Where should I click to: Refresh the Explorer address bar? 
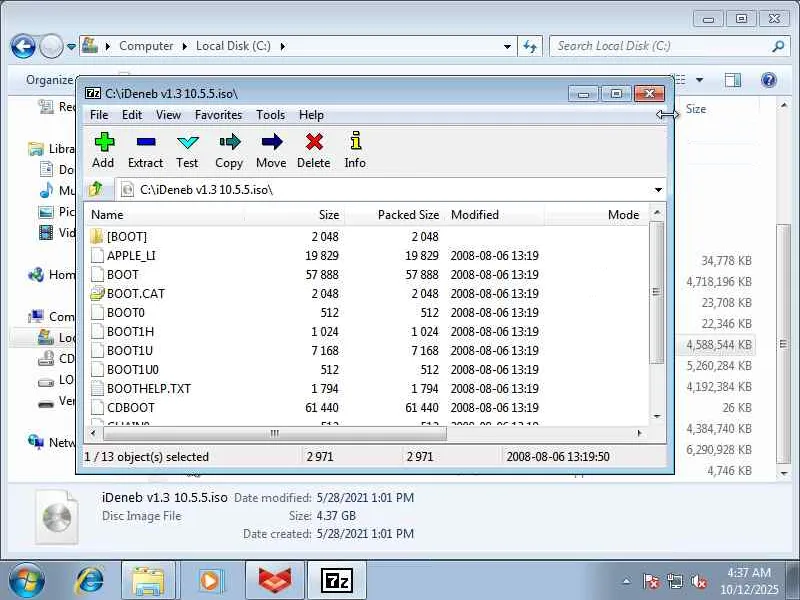tap(530, 46)
